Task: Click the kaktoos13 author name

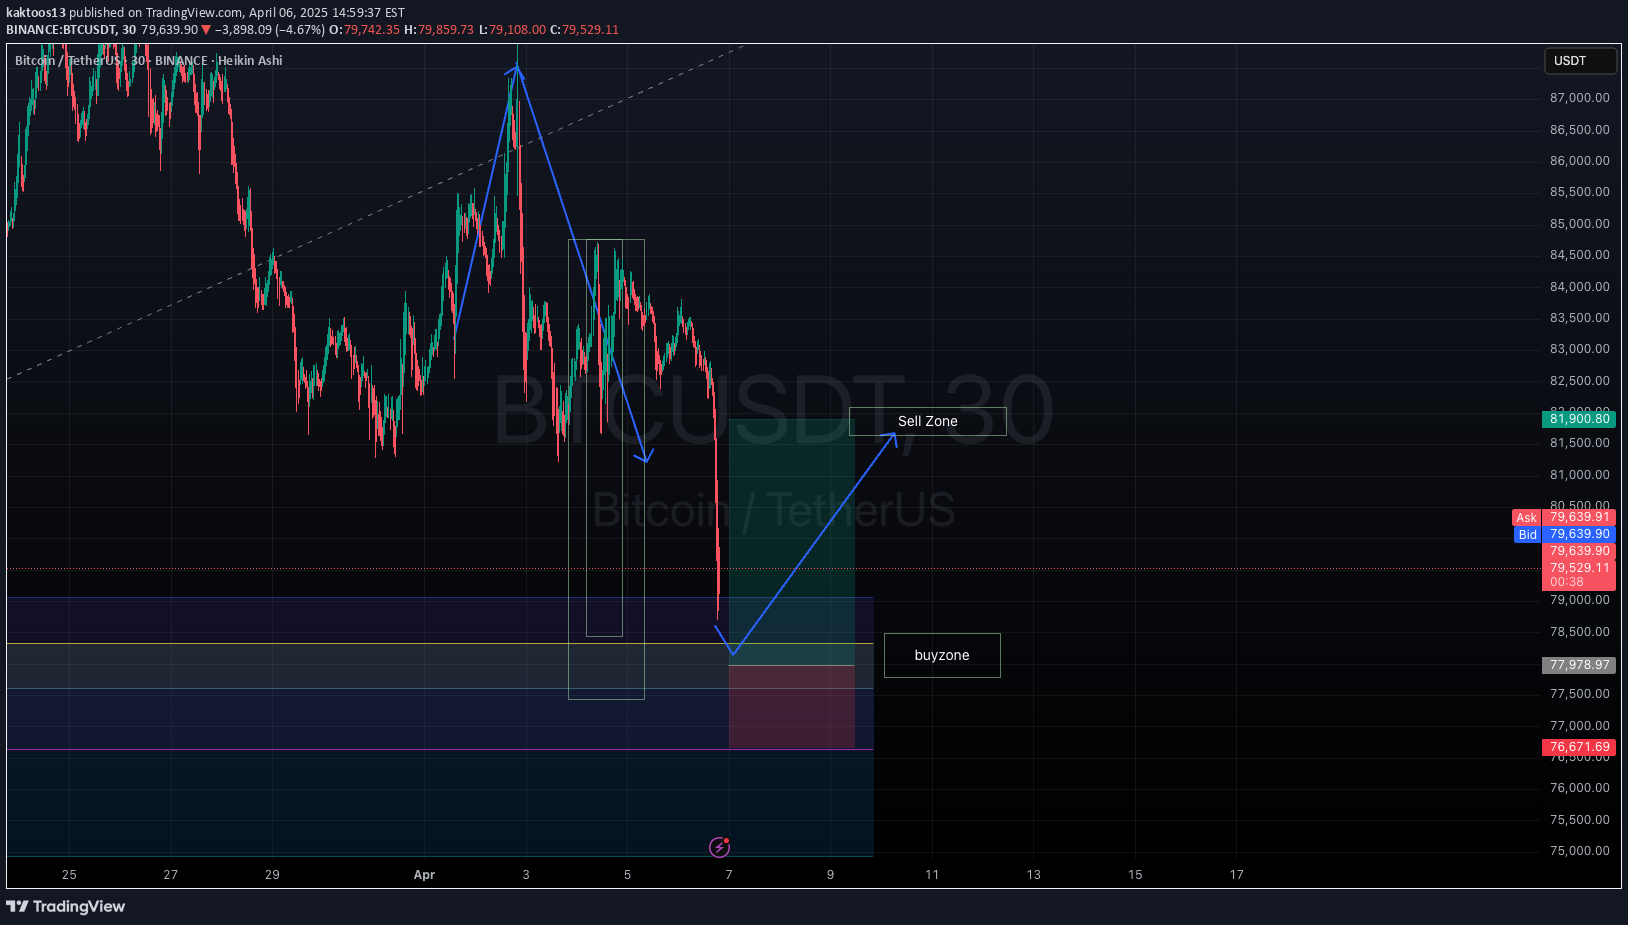Action: [x=36, y=13]
